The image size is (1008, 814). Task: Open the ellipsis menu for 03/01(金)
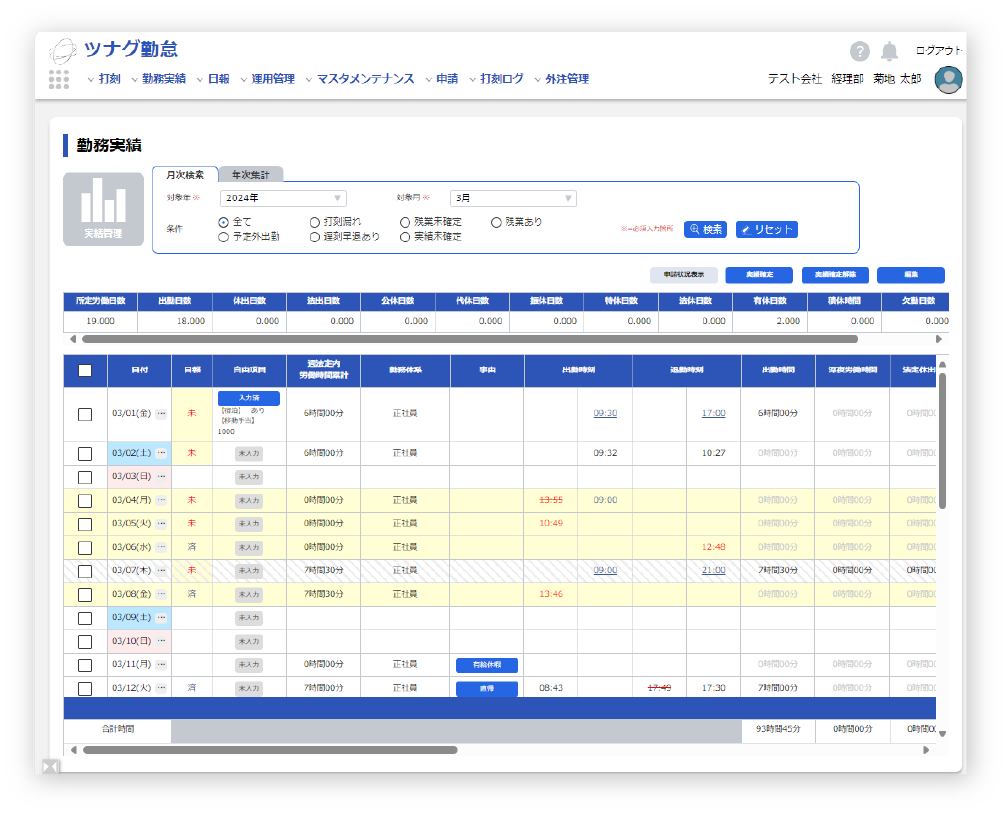pyautogui.click(x=161, y=413)
